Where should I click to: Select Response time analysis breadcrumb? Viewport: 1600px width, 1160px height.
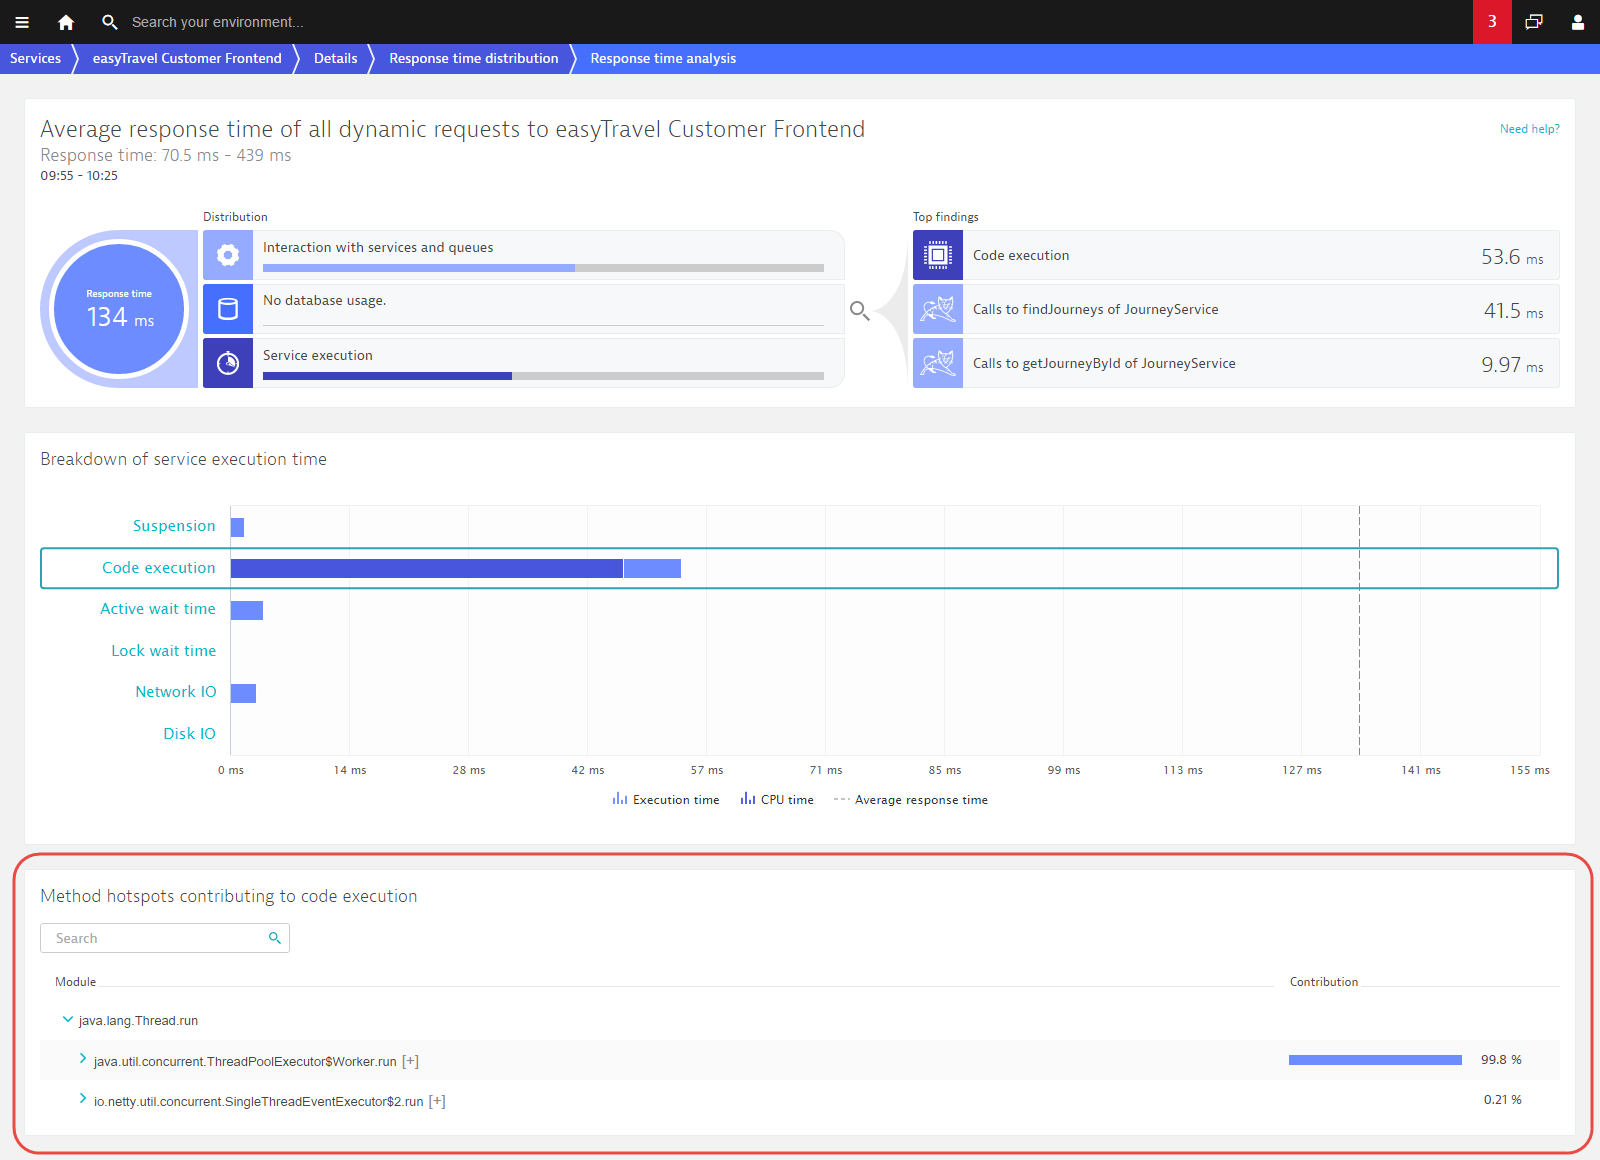click(663, 58)
